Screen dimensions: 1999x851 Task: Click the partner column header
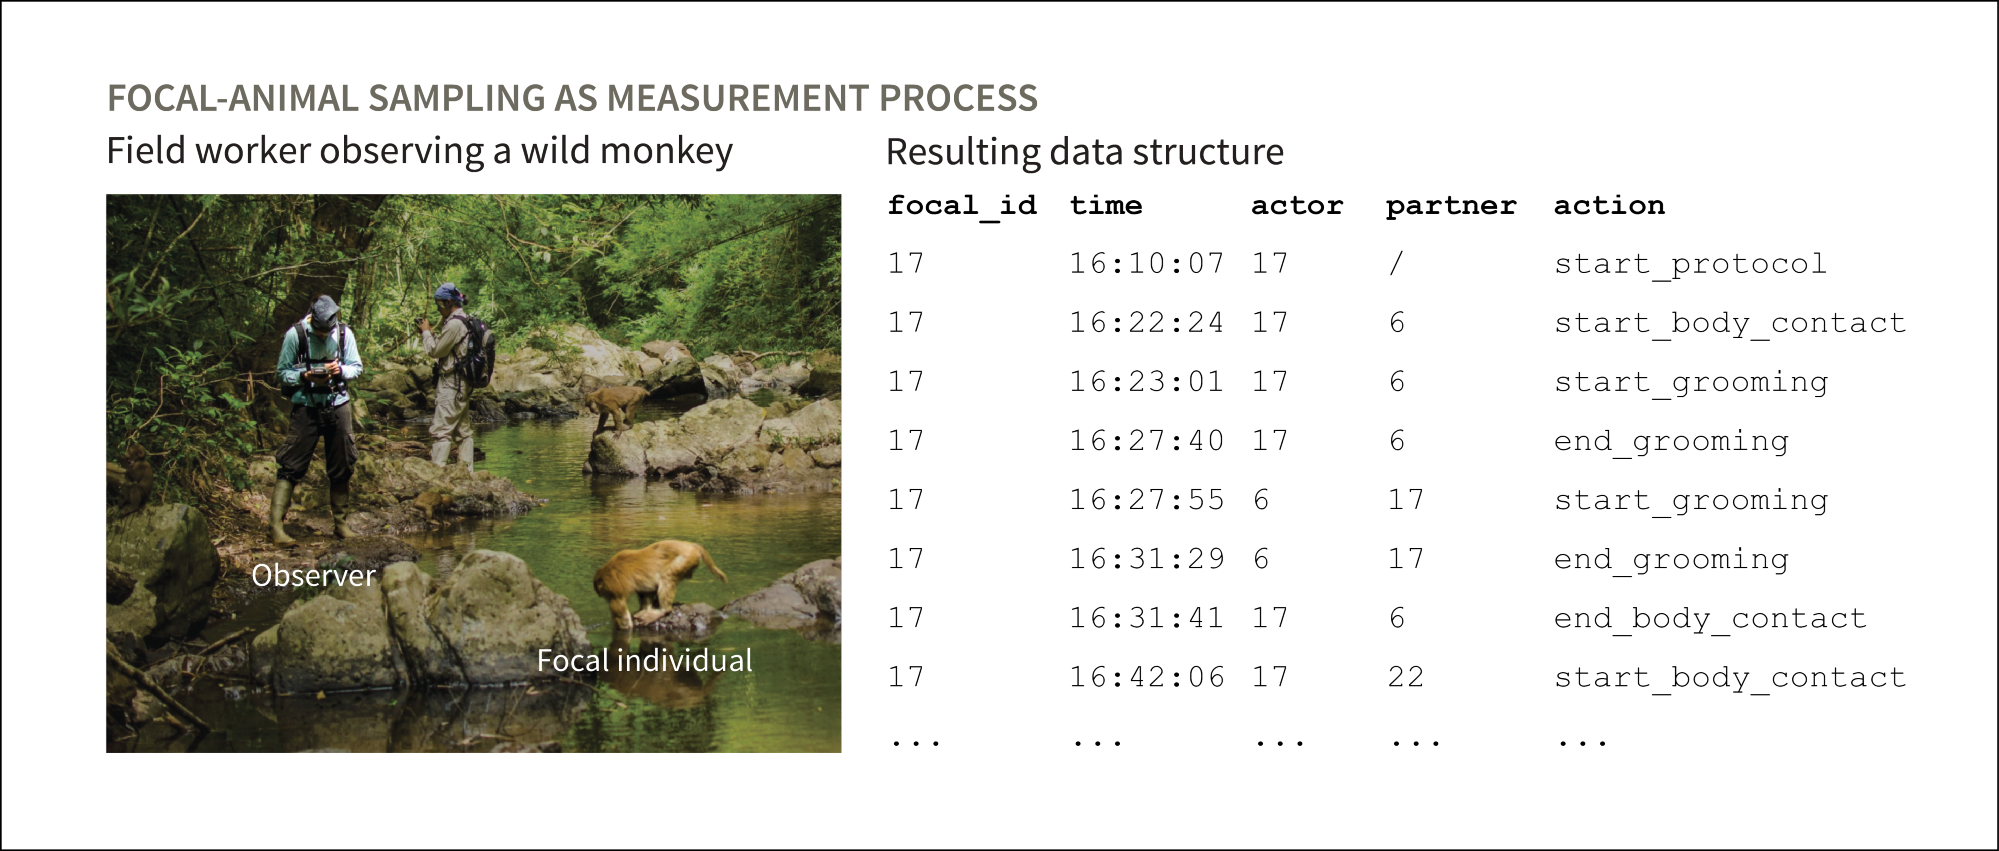coord(1450,206)
